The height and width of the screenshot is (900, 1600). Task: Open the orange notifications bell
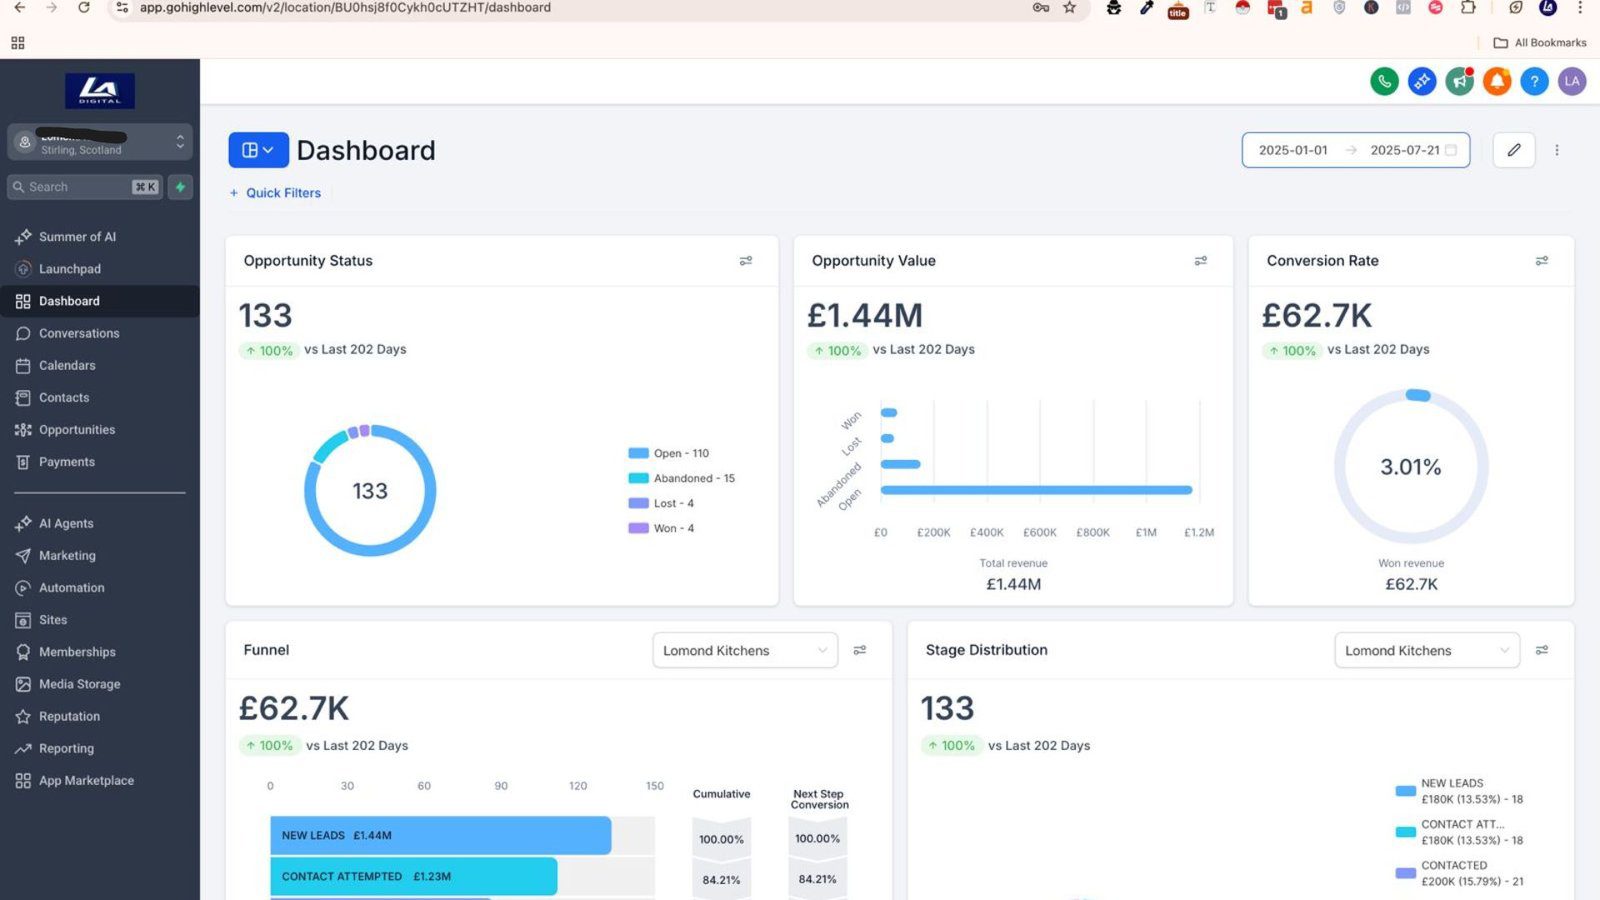coord(1497,82)
